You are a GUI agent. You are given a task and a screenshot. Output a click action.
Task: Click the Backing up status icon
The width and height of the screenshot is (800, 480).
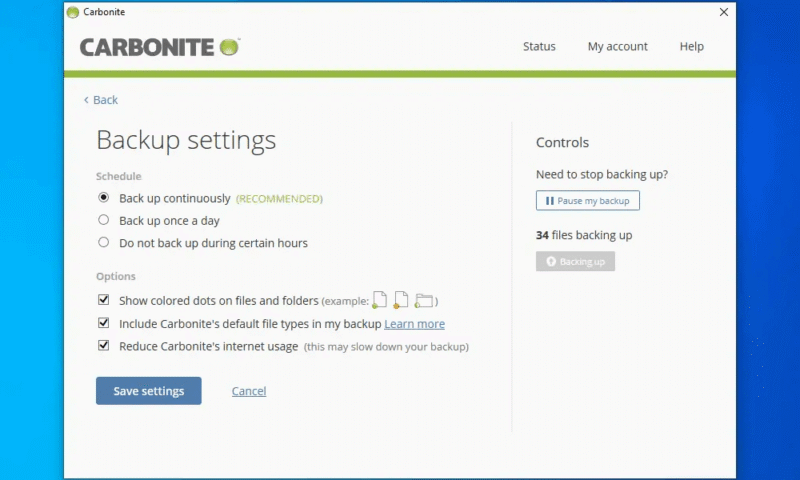[x=550, y=262]
